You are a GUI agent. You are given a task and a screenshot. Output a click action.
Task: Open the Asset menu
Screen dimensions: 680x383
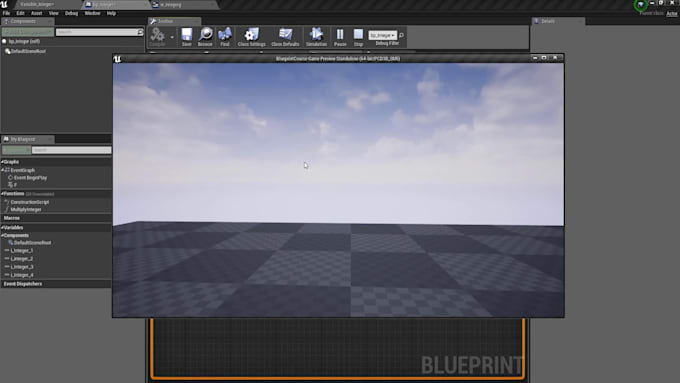[36, 13]
